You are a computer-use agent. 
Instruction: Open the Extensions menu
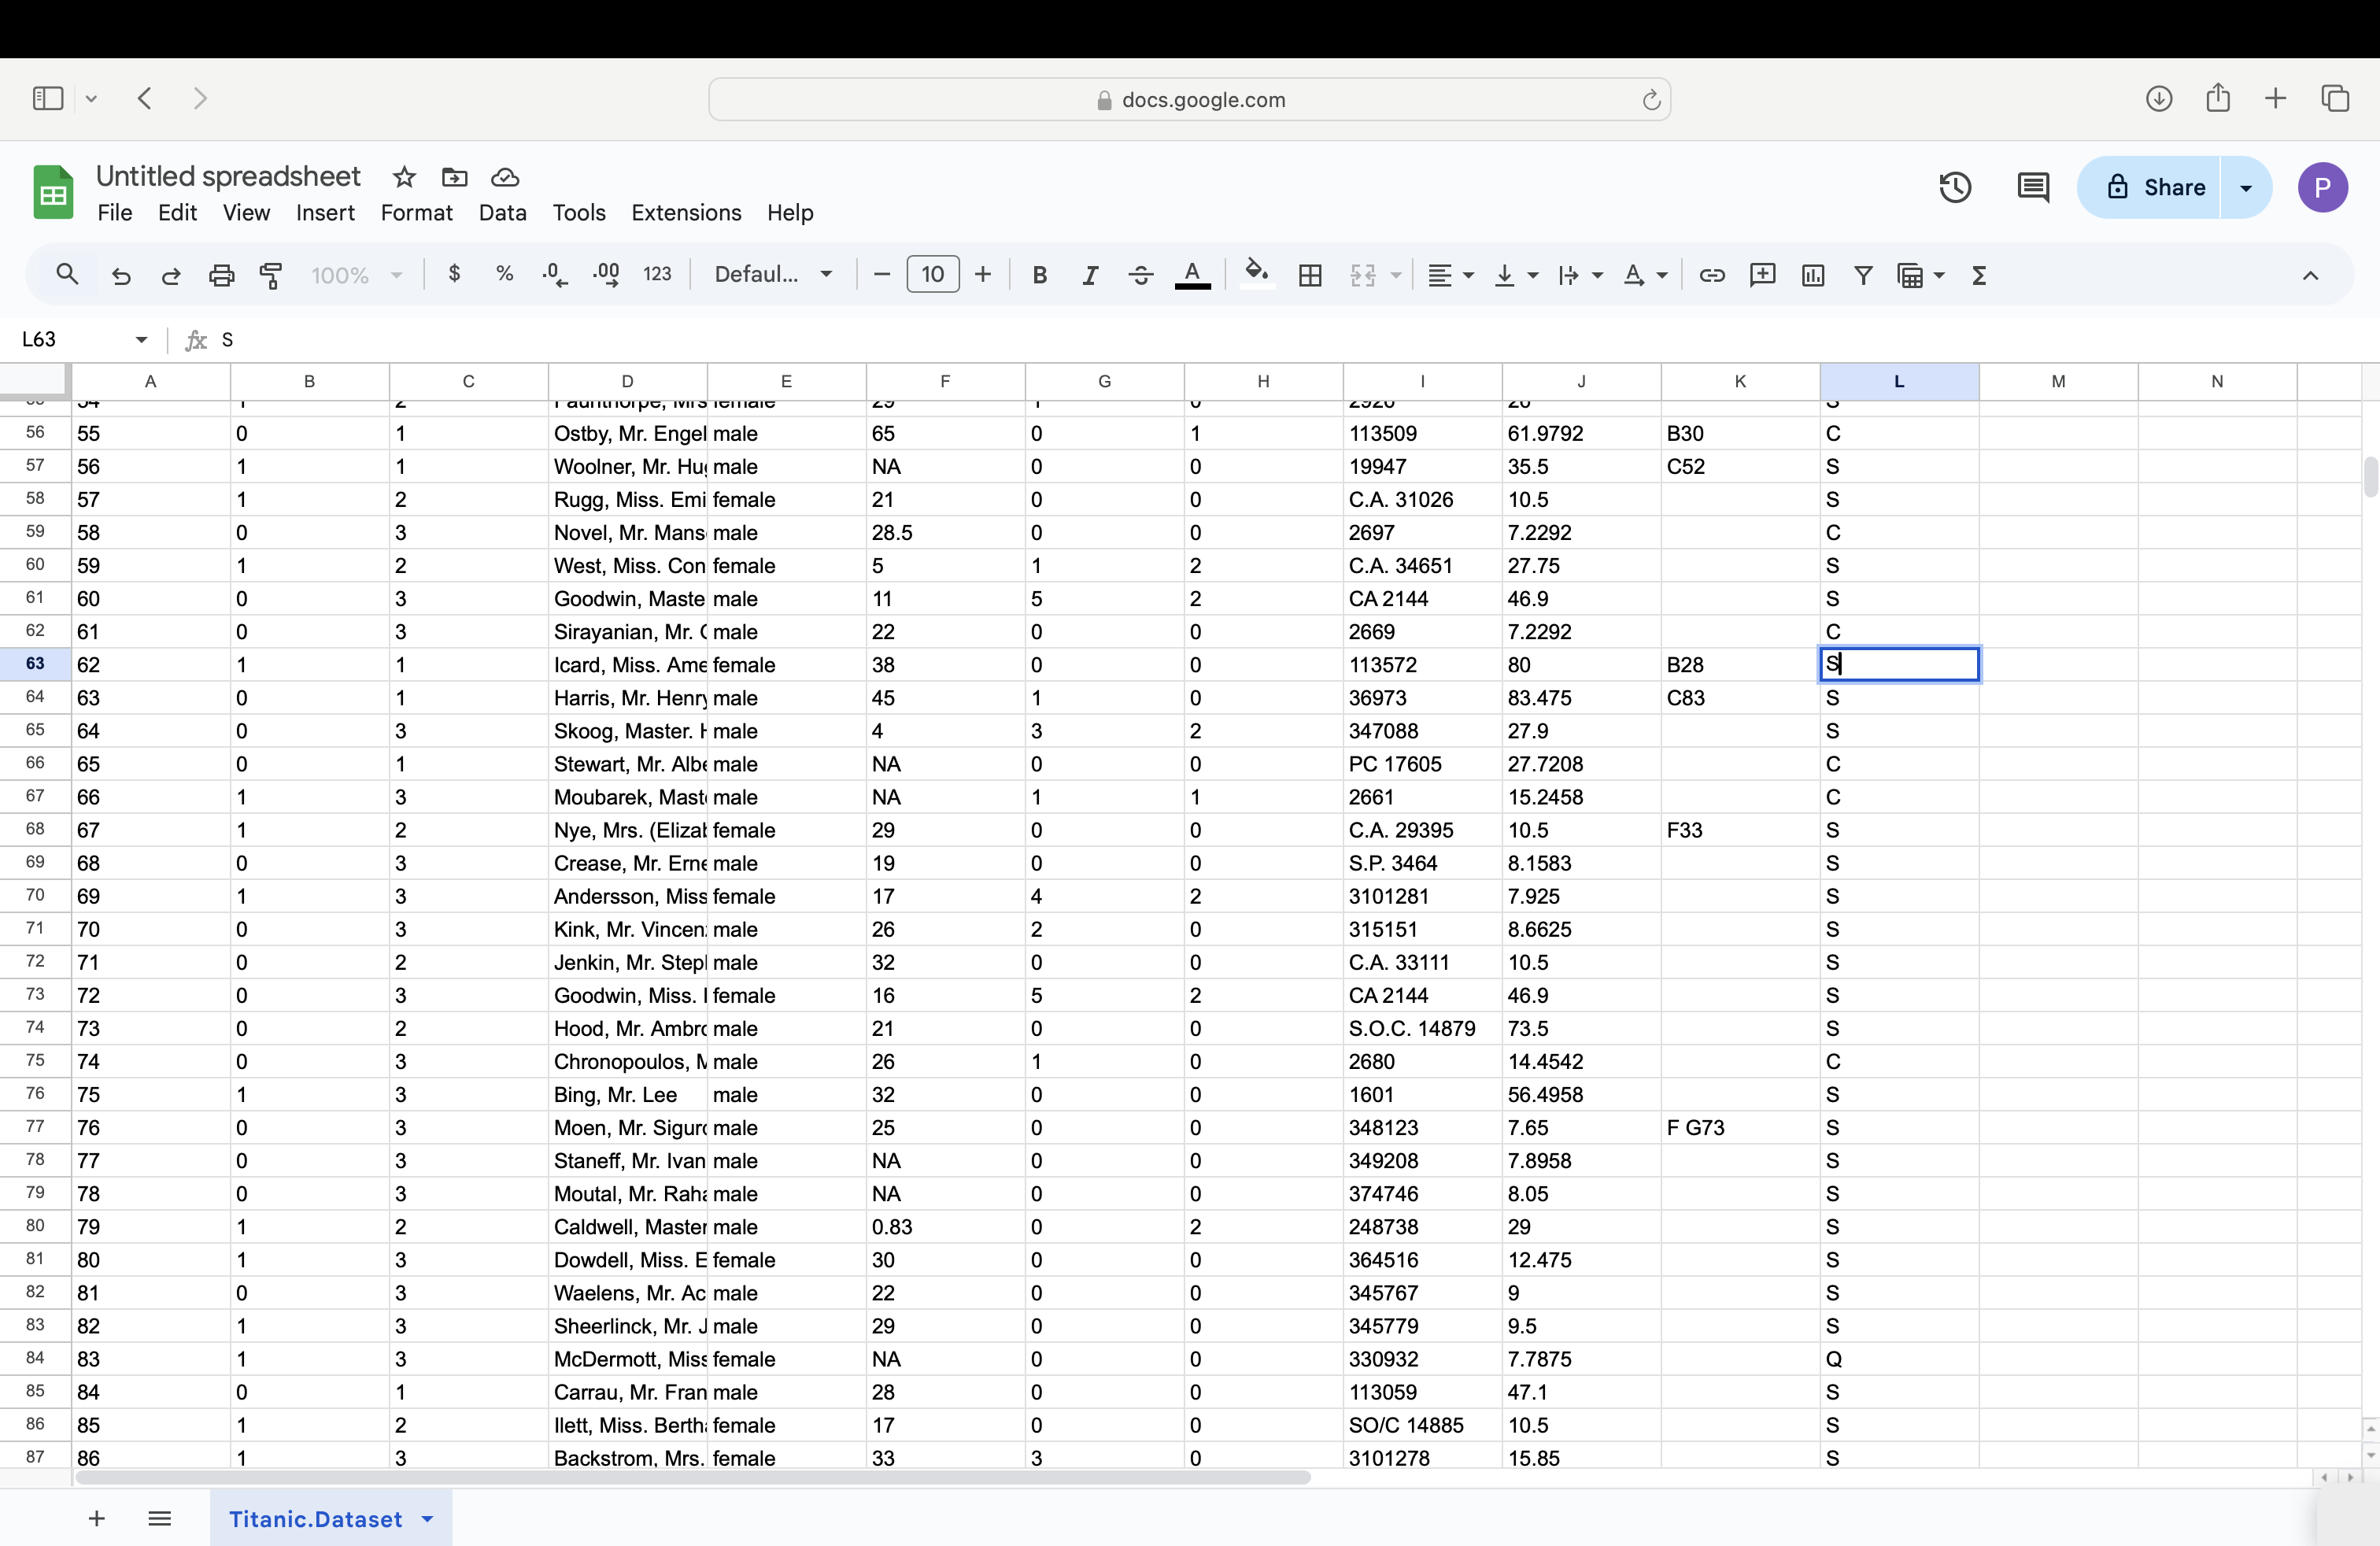686,212
